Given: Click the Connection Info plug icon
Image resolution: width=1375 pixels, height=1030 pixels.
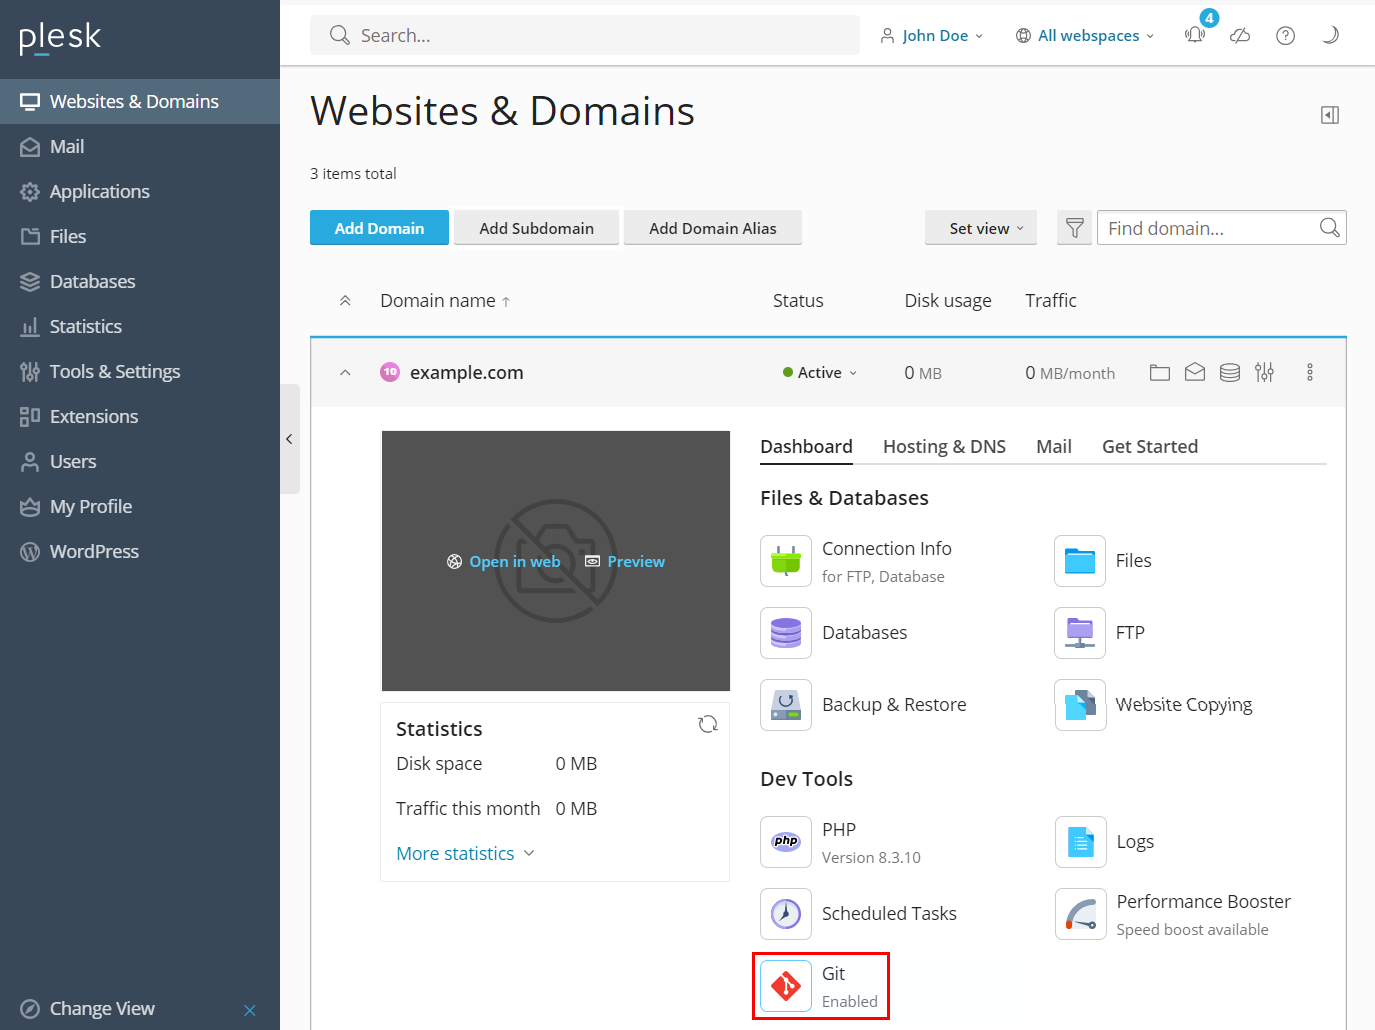Looking at the screenshot, I should click(x=786, y=561).
